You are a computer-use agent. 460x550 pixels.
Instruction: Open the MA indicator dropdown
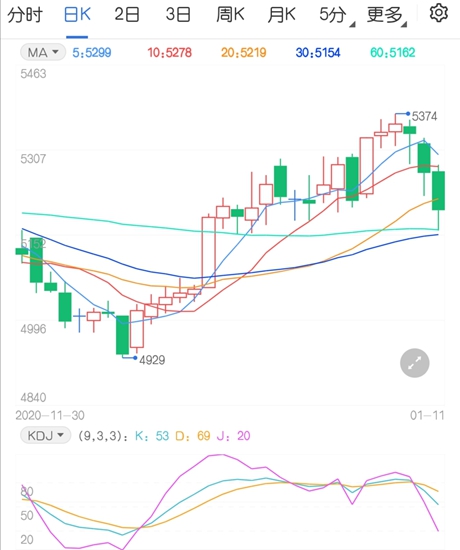43,53
